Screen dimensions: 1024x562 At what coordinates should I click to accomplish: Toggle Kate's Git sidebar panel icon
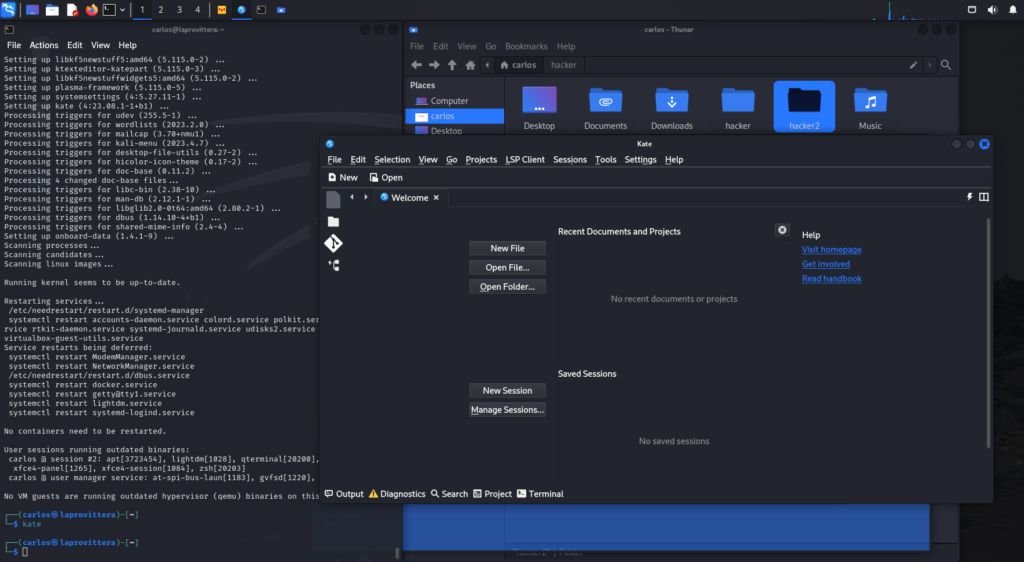333,243
